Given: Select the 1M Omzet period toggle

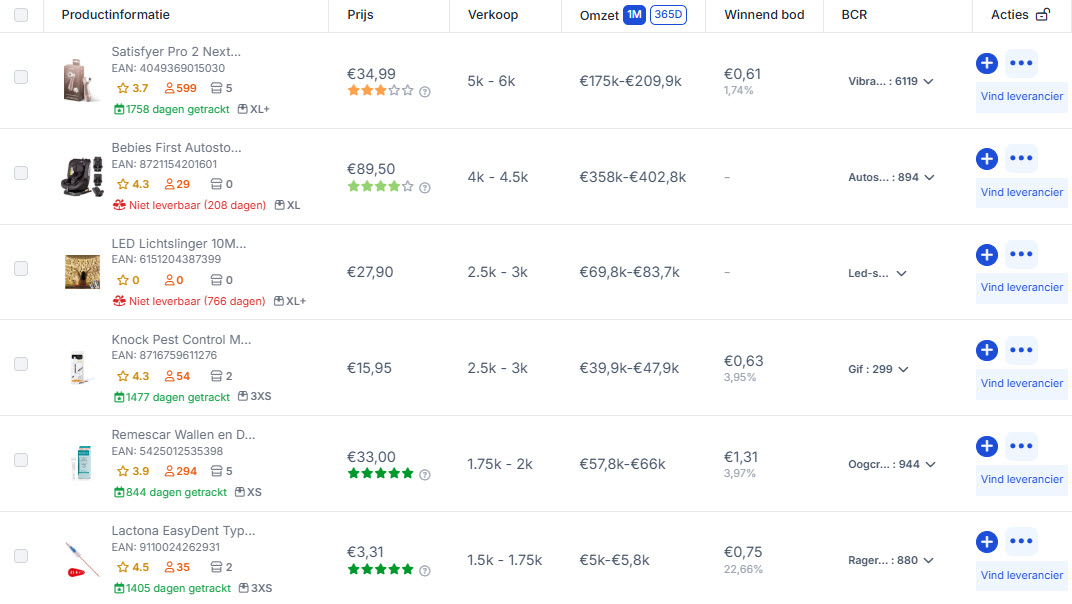Looking at the screenshot, I should (634, 14).
